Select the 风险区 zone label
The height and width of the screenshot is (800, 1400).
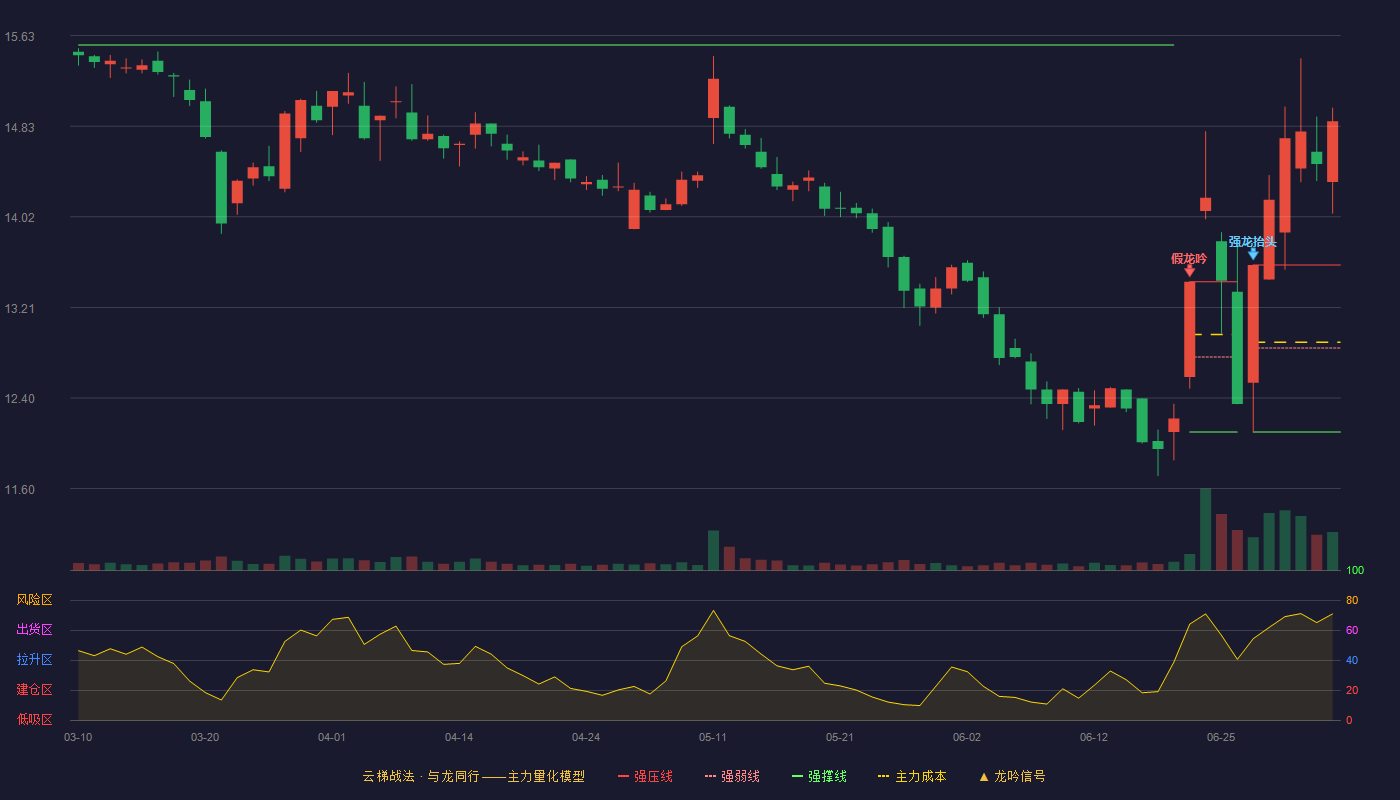(34, 600)
